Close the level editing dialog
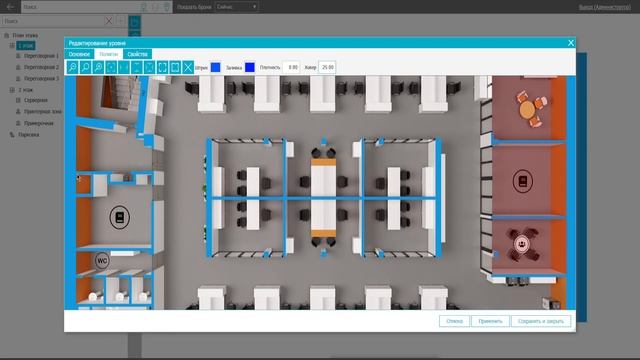 571,43
